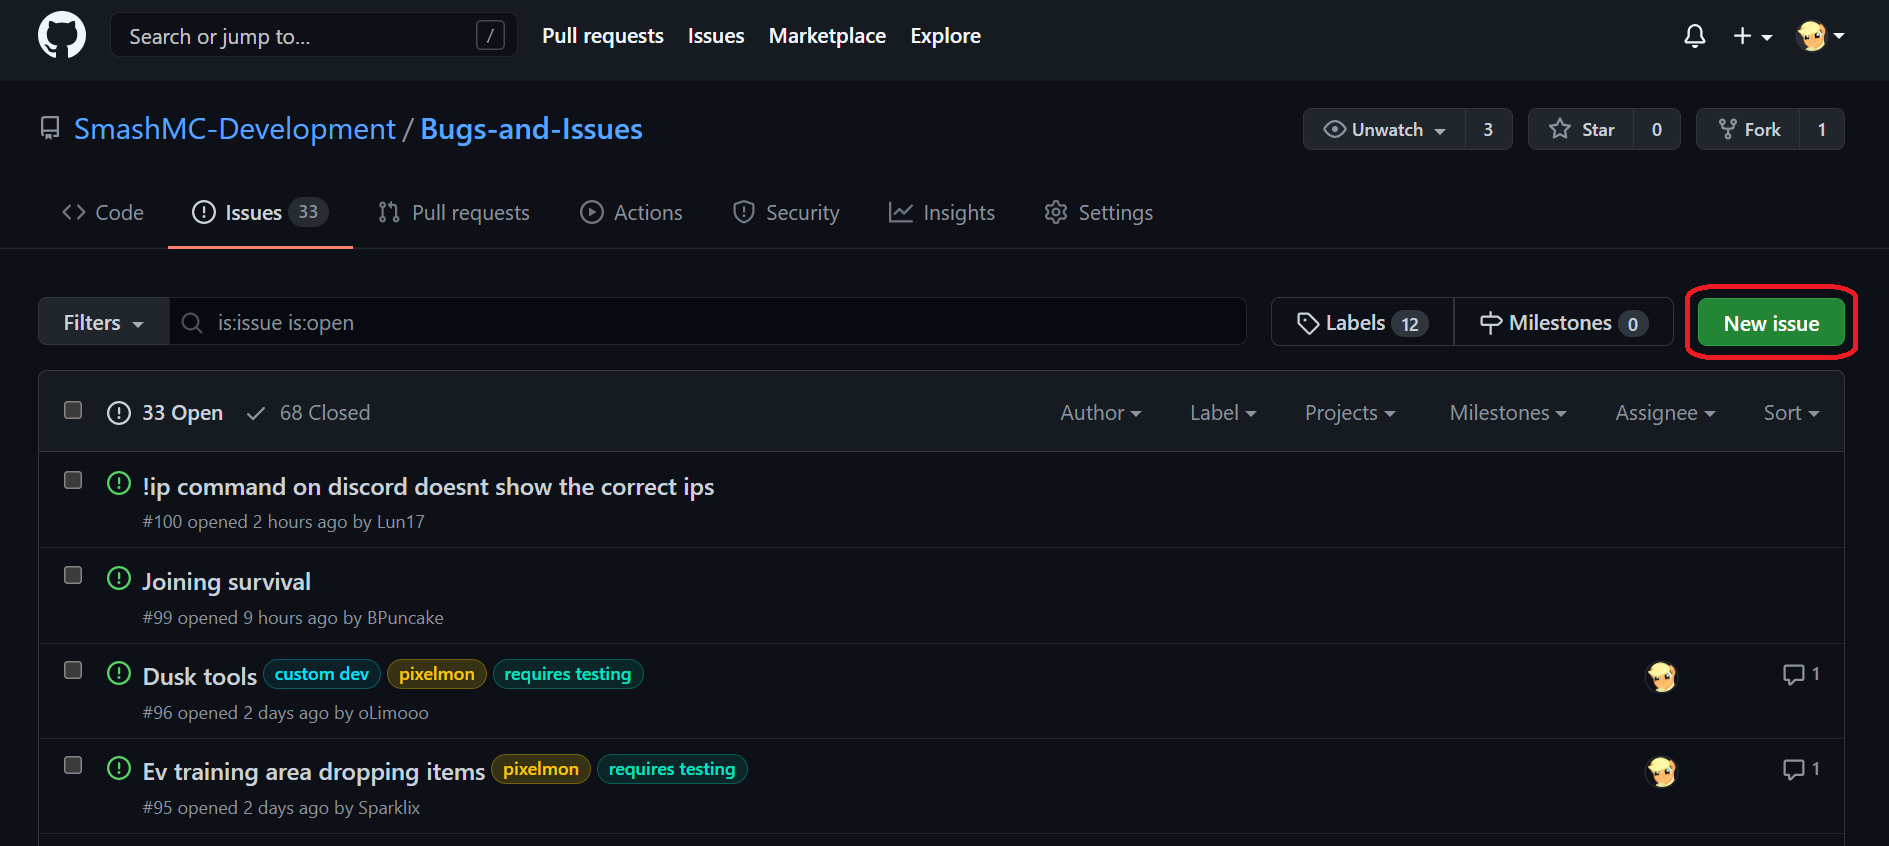Open assignee avatar on Dusk tools issue
The width and height of the screenshot is (1889, 846).
click(x=1661, y=677)
